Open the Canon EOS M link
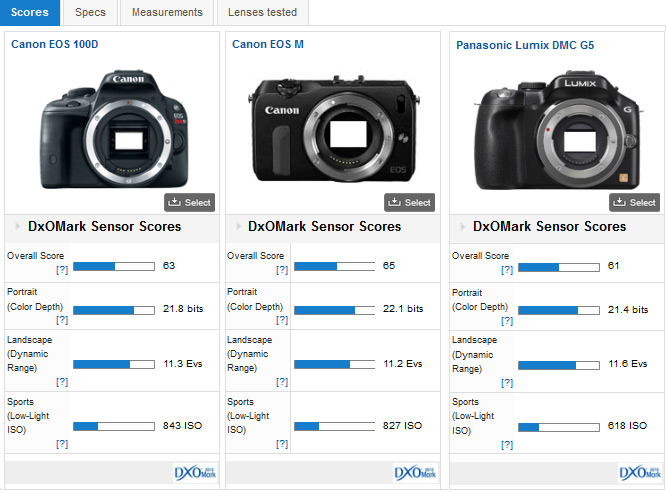The height and width of the screenshot is (492, 666). tap(268, 44)
